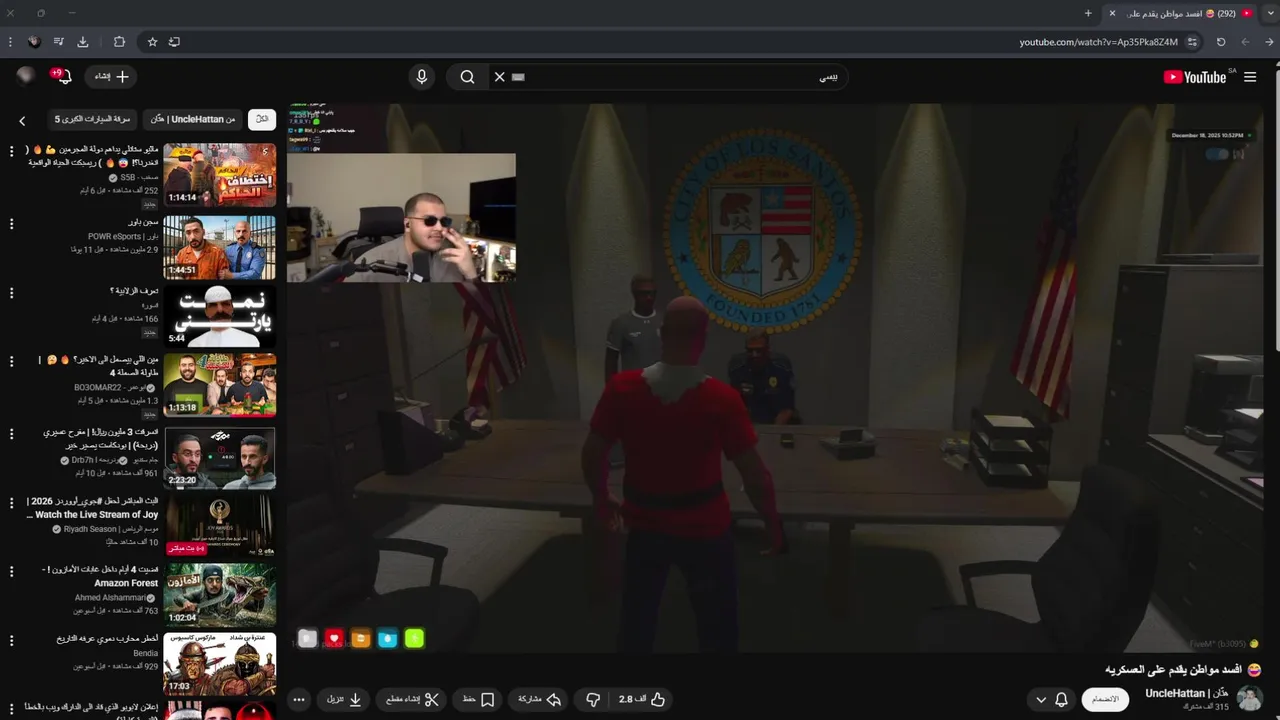Open the 1:13:18 food challenge thumbnail
This screenshot has height=720, width=1280.
[220, 385]
